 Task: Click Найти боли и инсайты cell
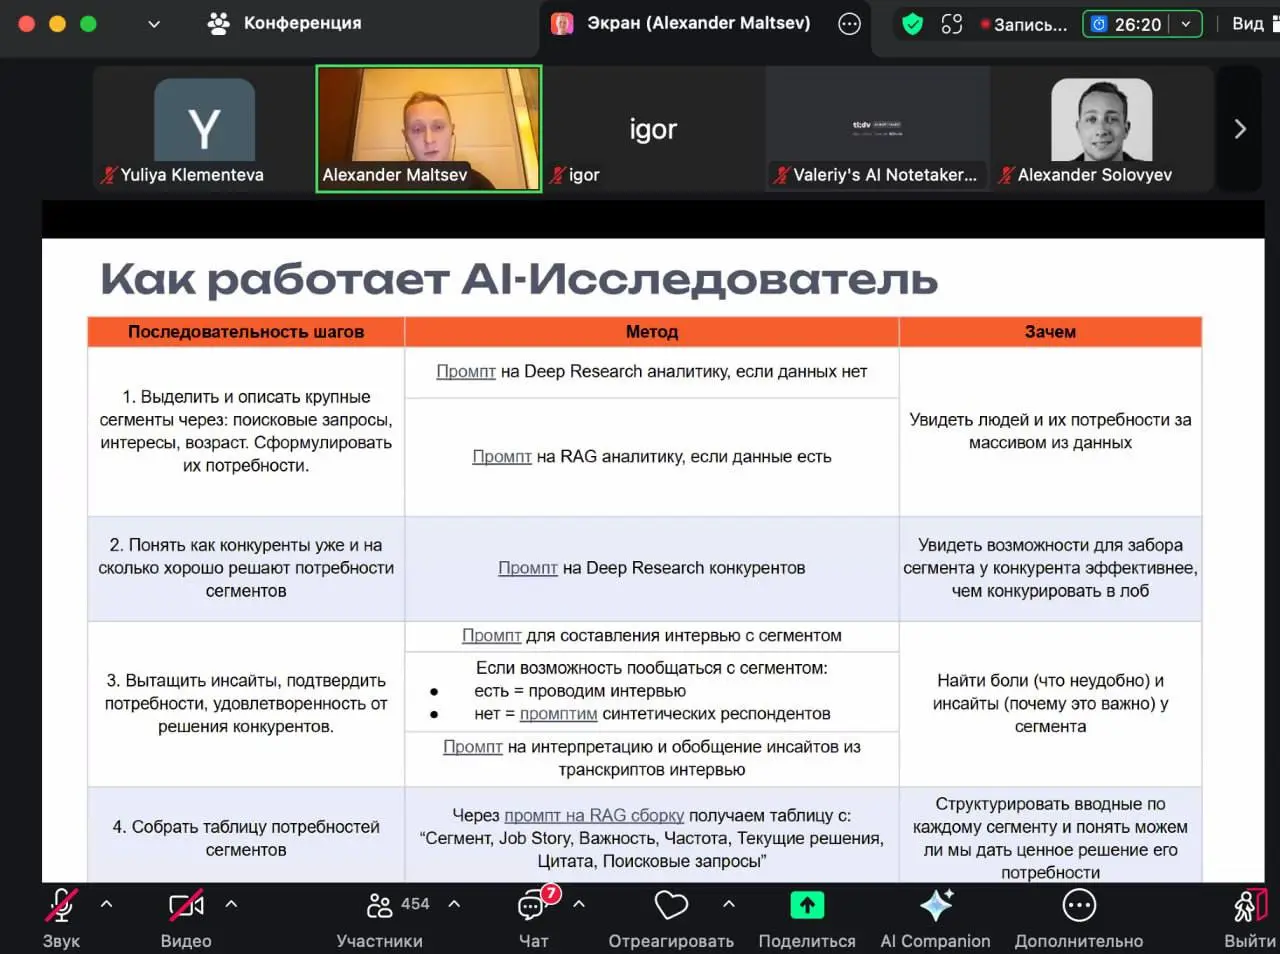point(1050,703)
